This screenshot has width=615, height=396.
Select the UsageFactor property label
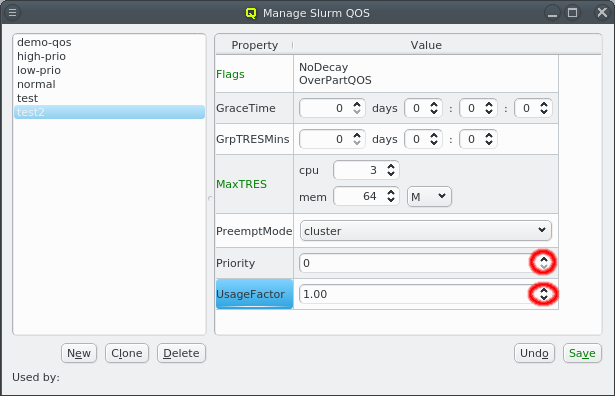255,294
